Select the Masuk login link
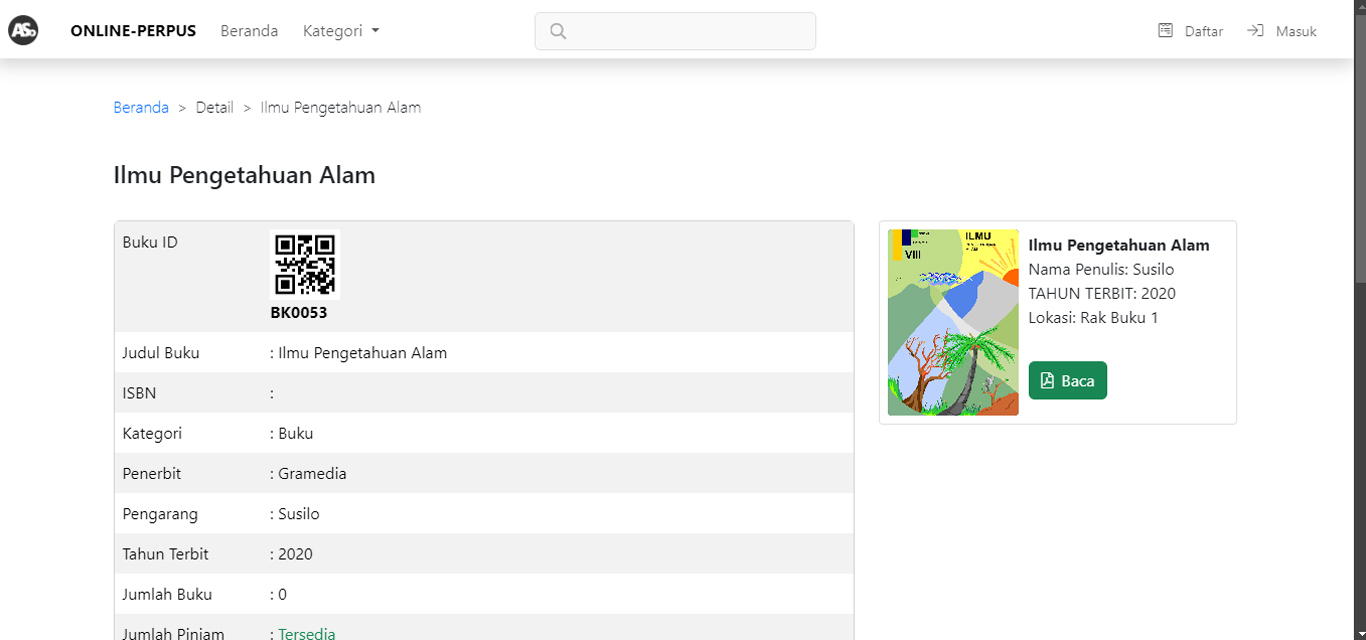This screenshot has width=1366, height=640. click(x=1281, y=31)
